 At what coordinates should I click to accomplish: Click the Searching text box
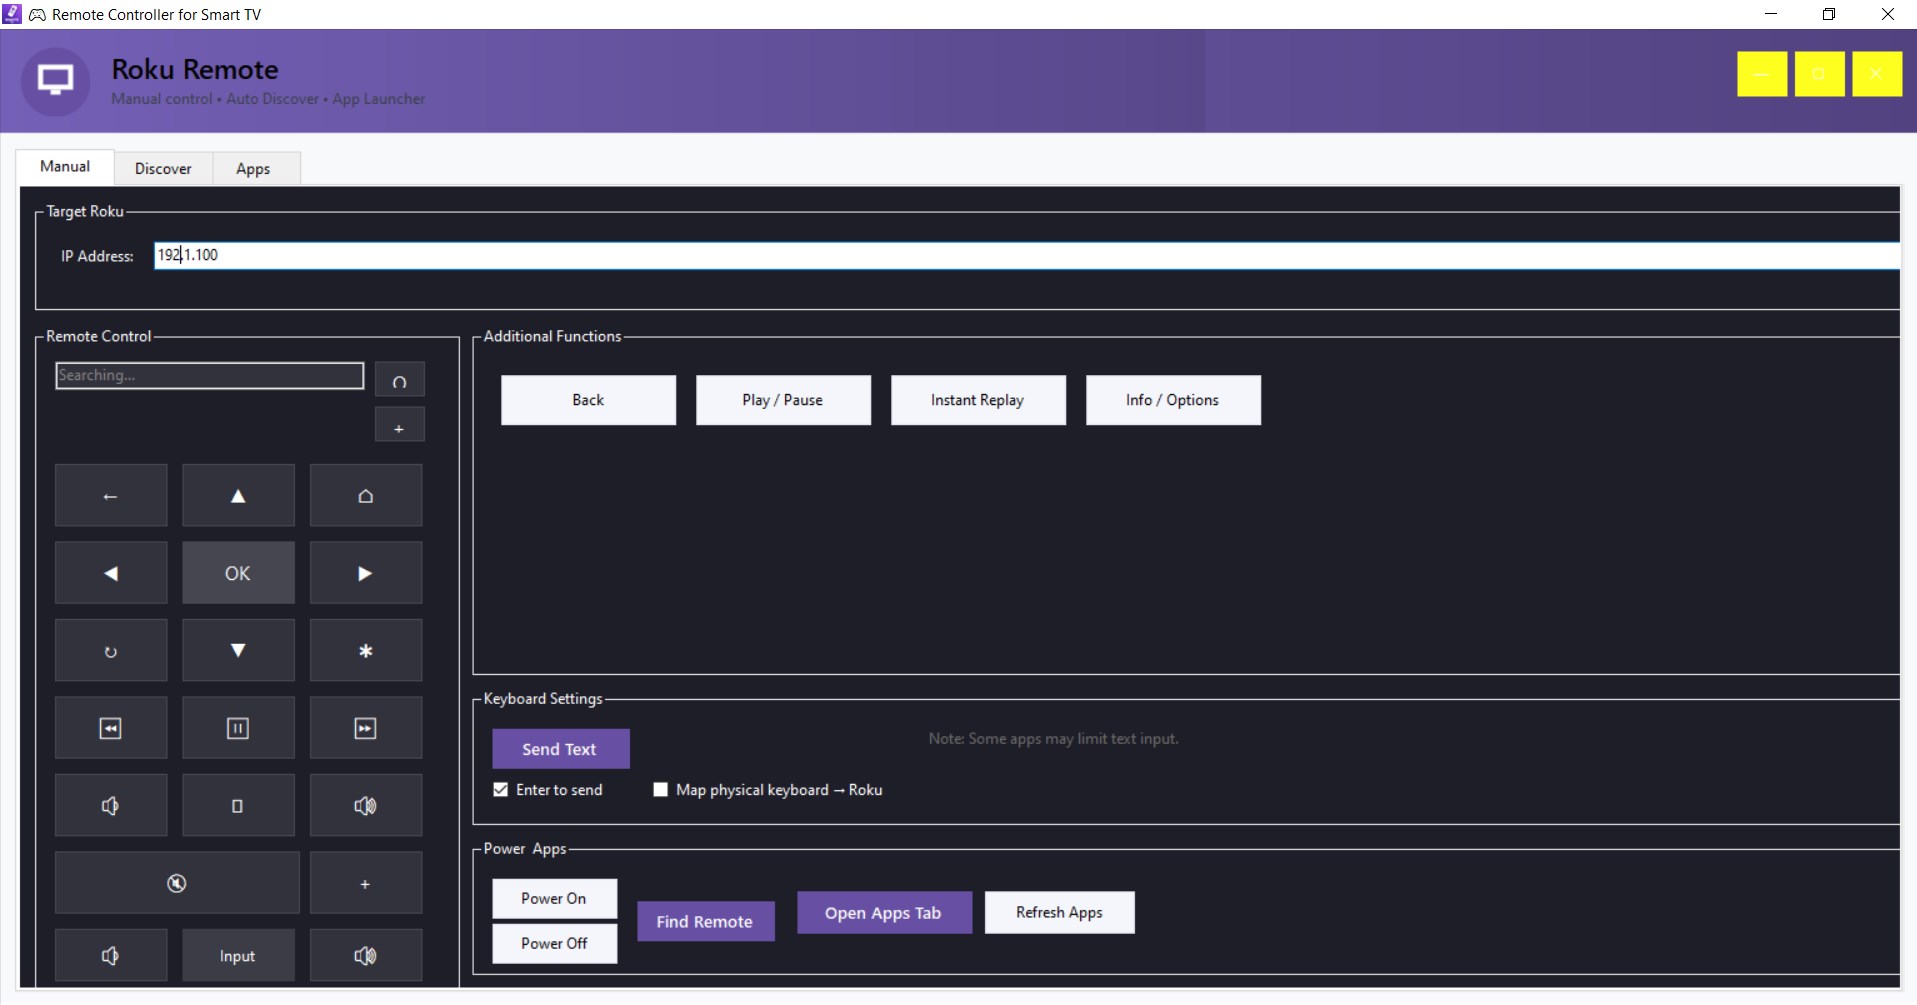(209, 375)
